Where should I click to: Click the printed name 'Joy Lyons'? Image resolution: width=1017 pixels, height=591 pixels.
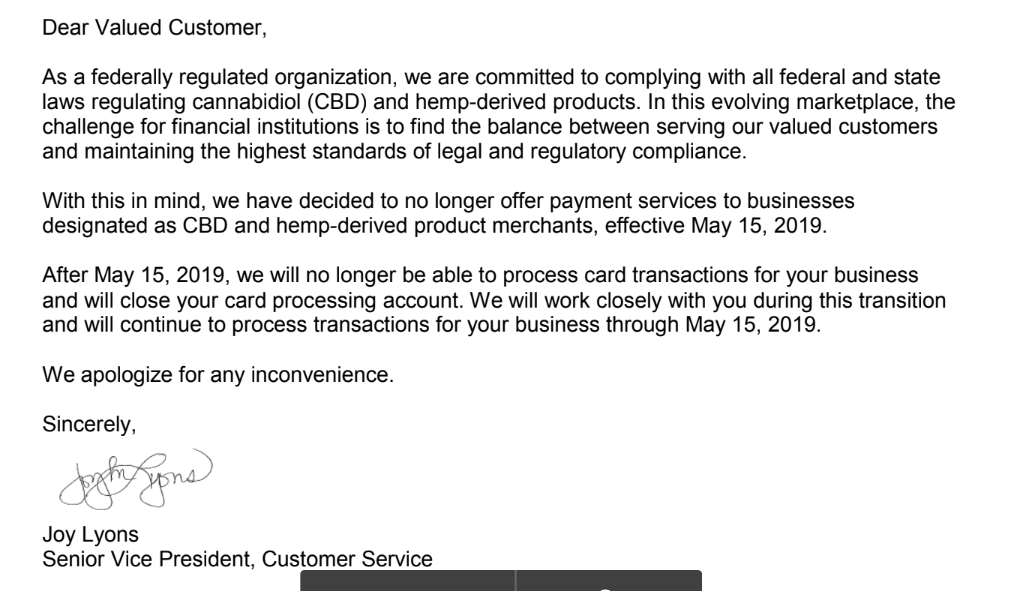click(x=90, y=534)
